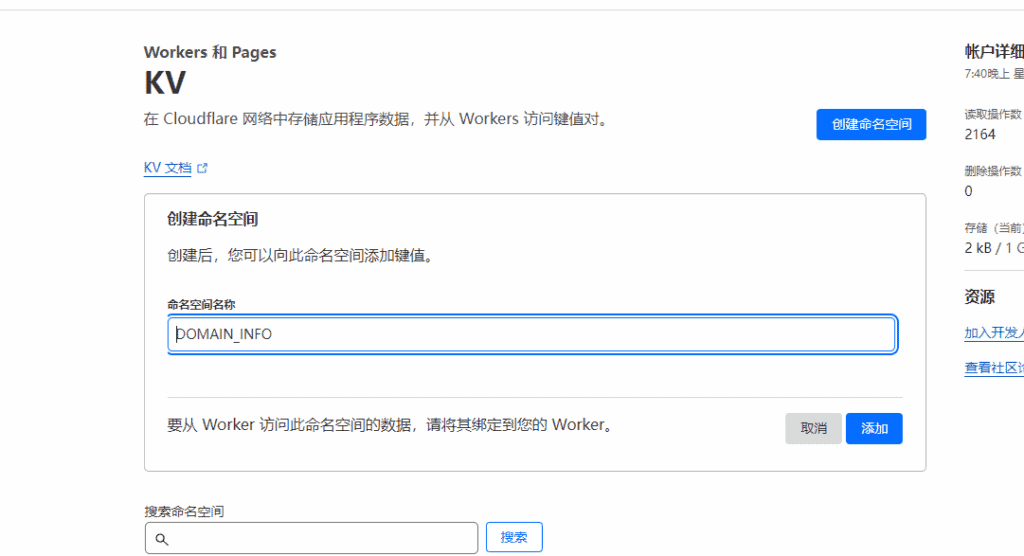The width and height of the screenshot is (1024, 556).
Task: Click the 取消 button
Action: (813, 429)
